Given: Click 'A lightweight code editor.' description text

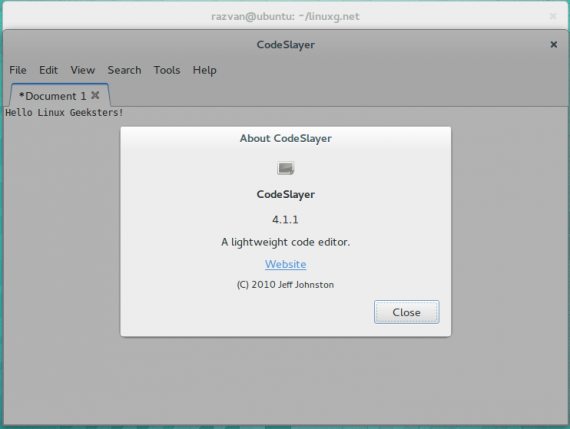Looking at the screenshot, I should coord(285,242).
